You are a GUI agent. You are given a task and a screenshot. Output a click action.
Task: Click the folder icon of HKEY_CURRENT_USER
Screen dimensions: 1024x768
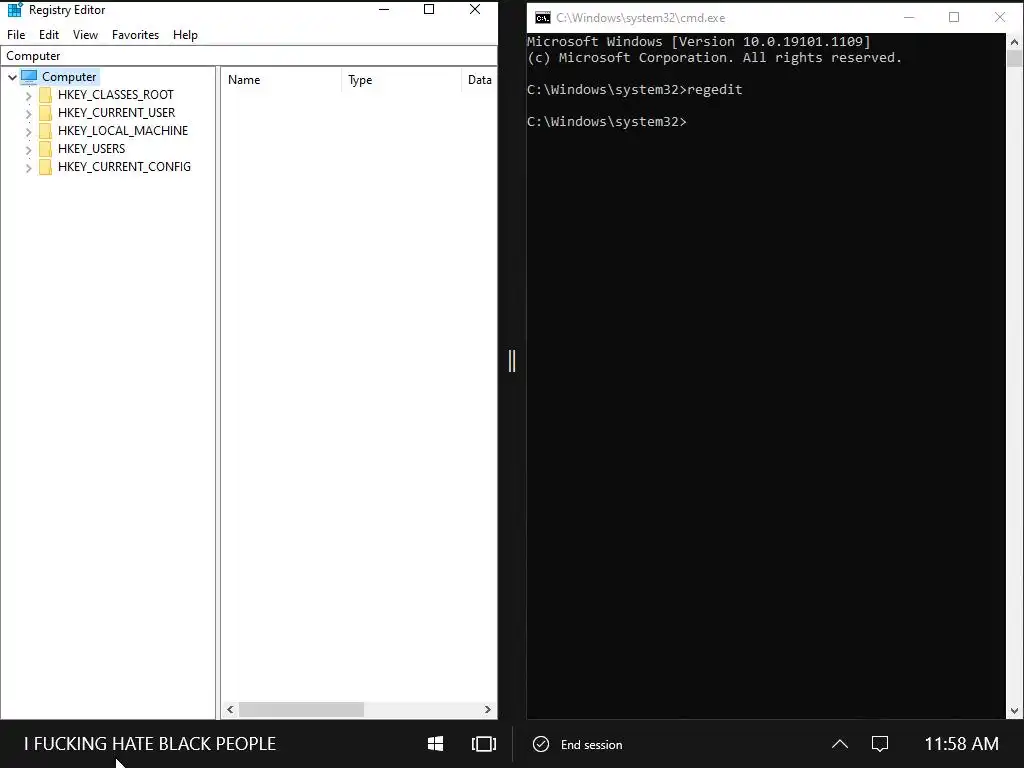[45, 113]
